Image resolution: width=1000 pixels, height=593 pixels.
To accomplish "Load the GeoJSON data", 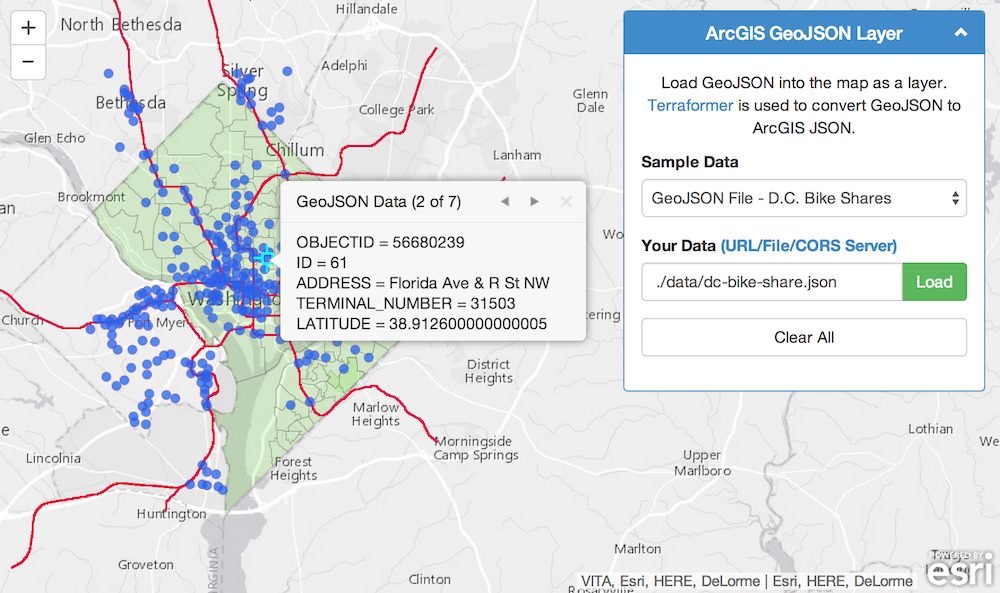I will pyautogui.click(x=934, y=282).
